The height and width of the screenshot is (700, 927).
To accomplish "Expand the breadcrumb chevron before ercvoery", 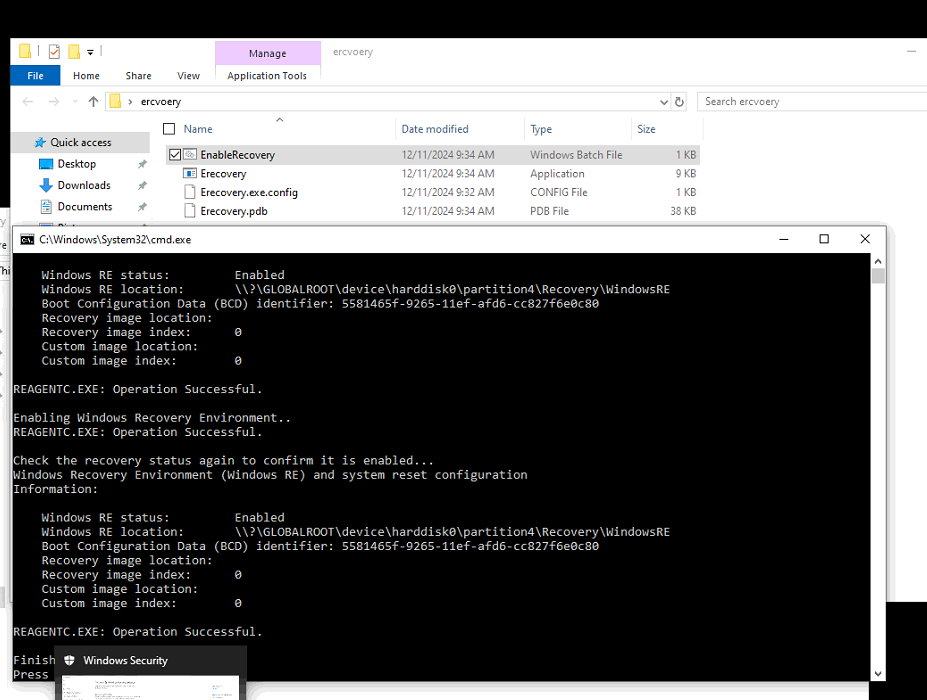I will (130, 102).
